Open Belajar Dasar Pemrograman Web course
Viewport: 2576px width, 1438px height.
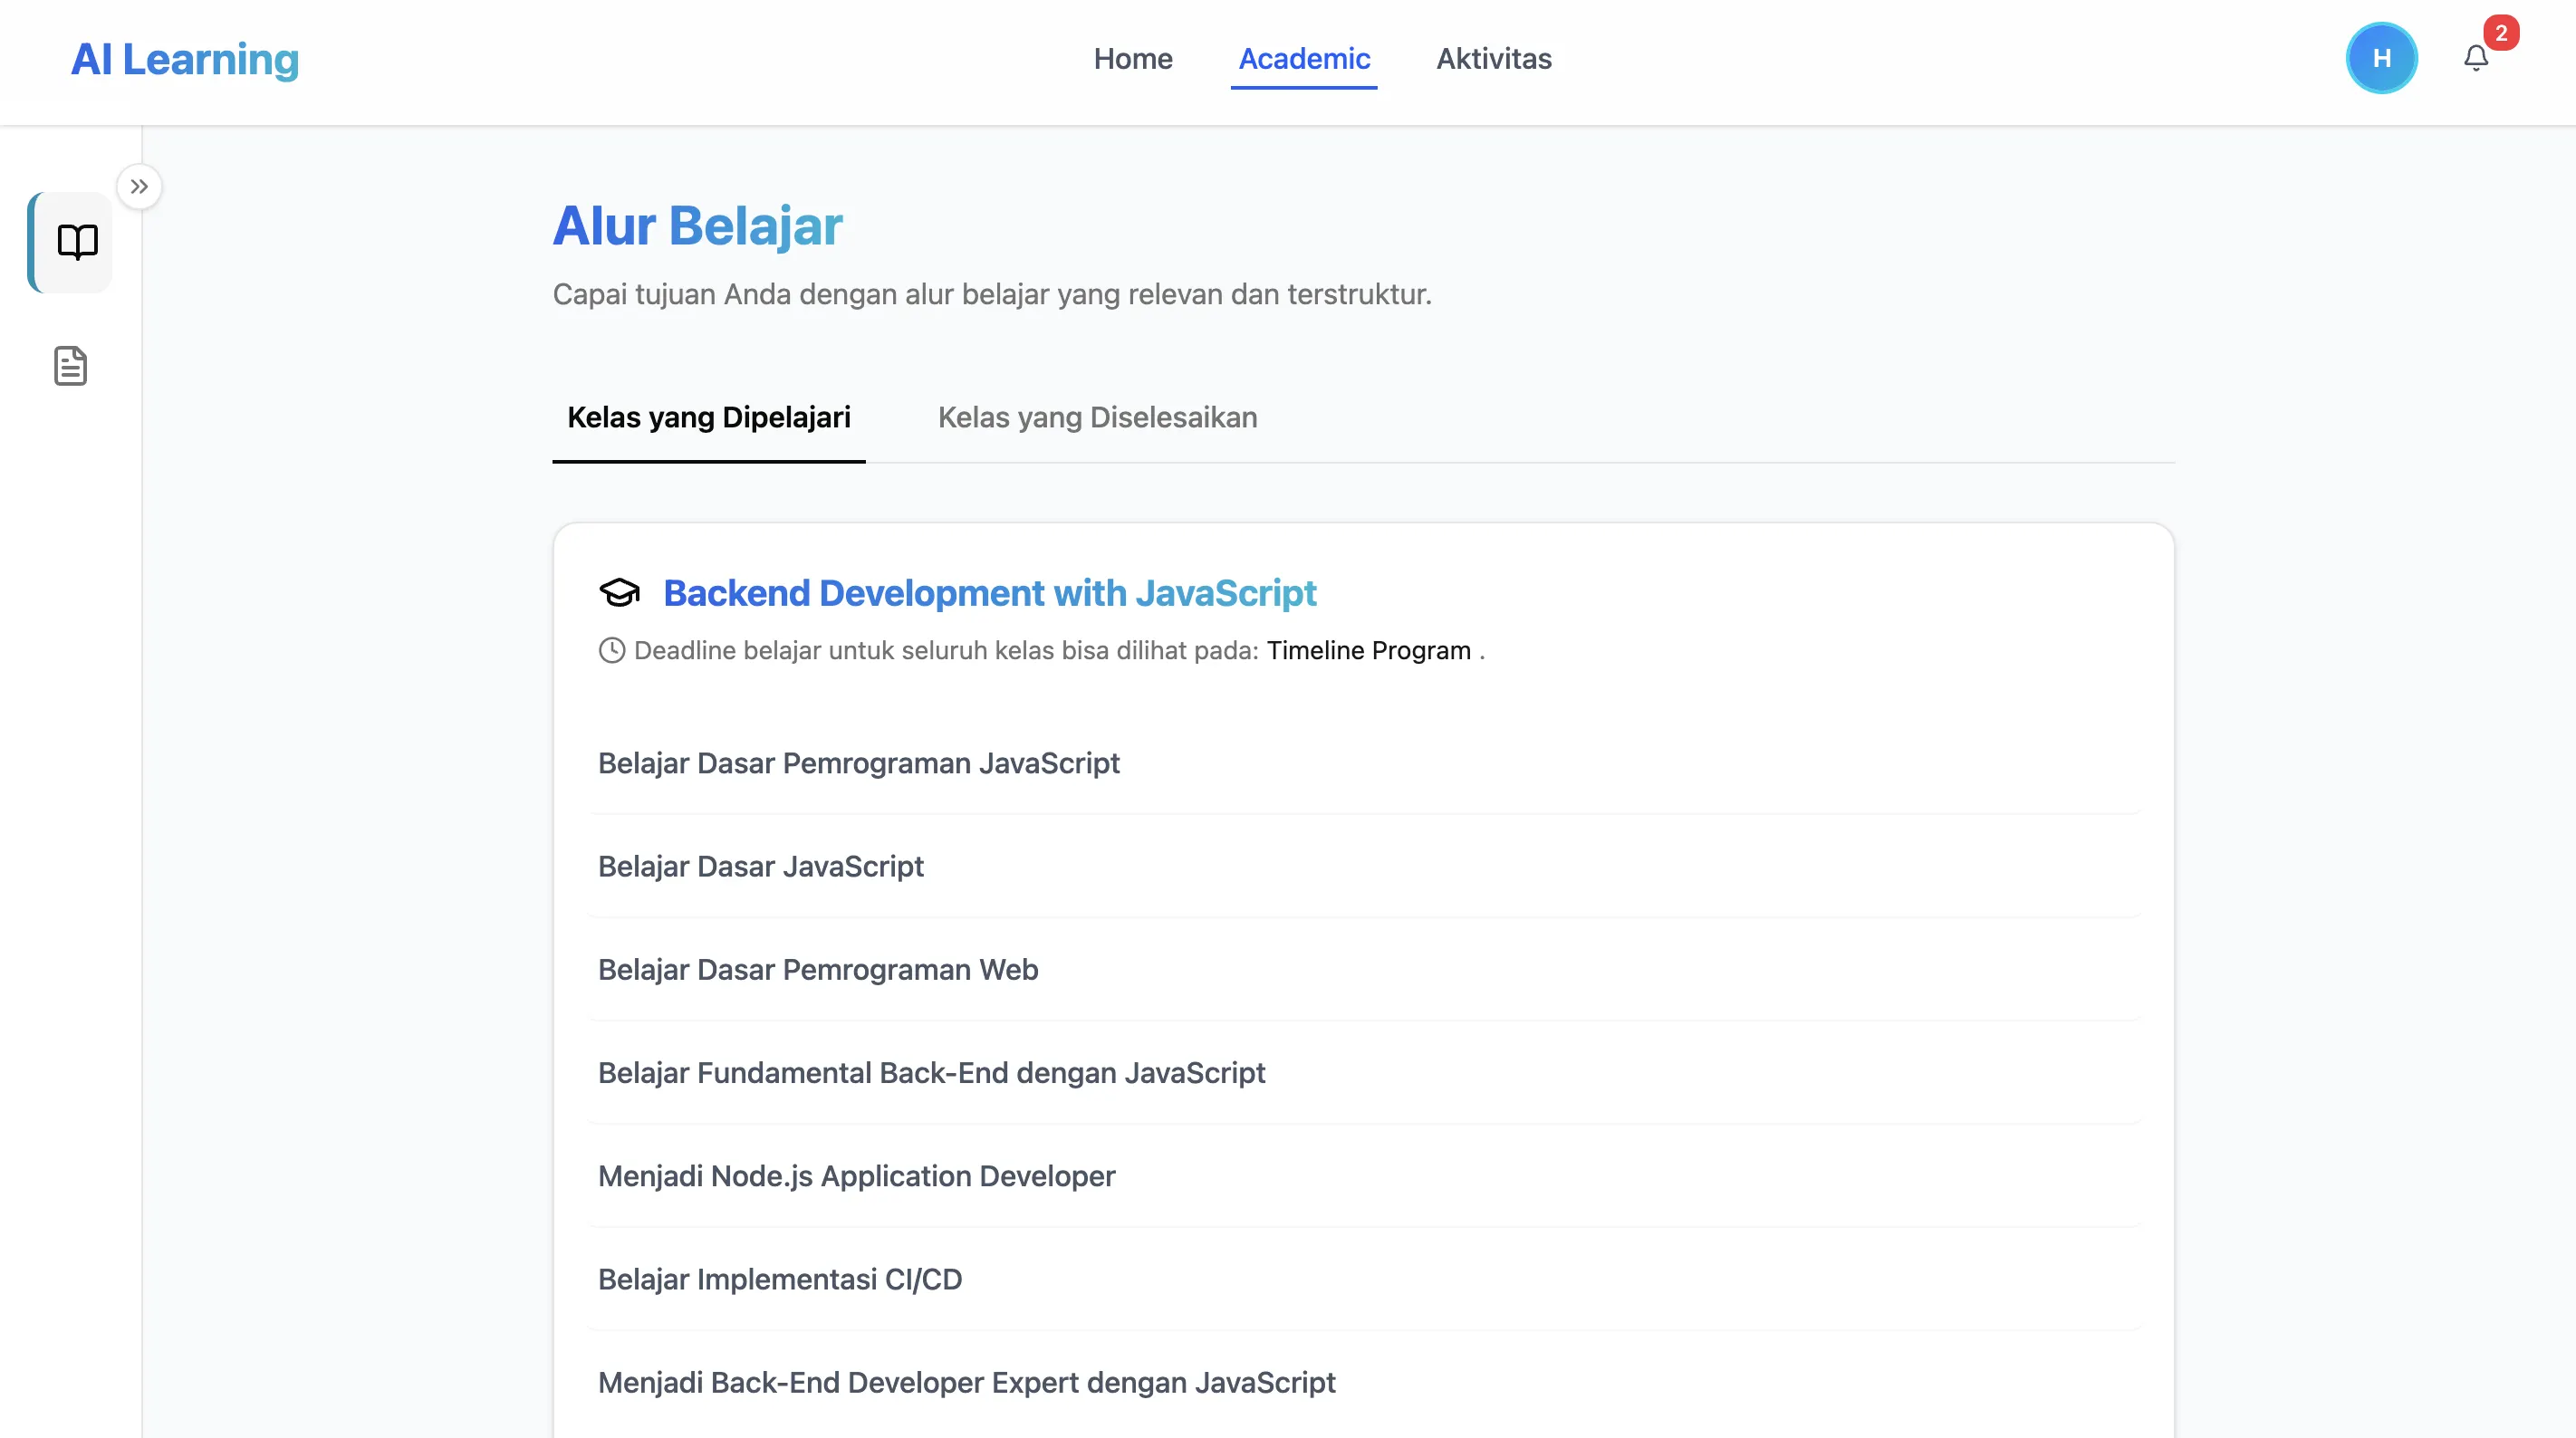tap(1364, 970)
